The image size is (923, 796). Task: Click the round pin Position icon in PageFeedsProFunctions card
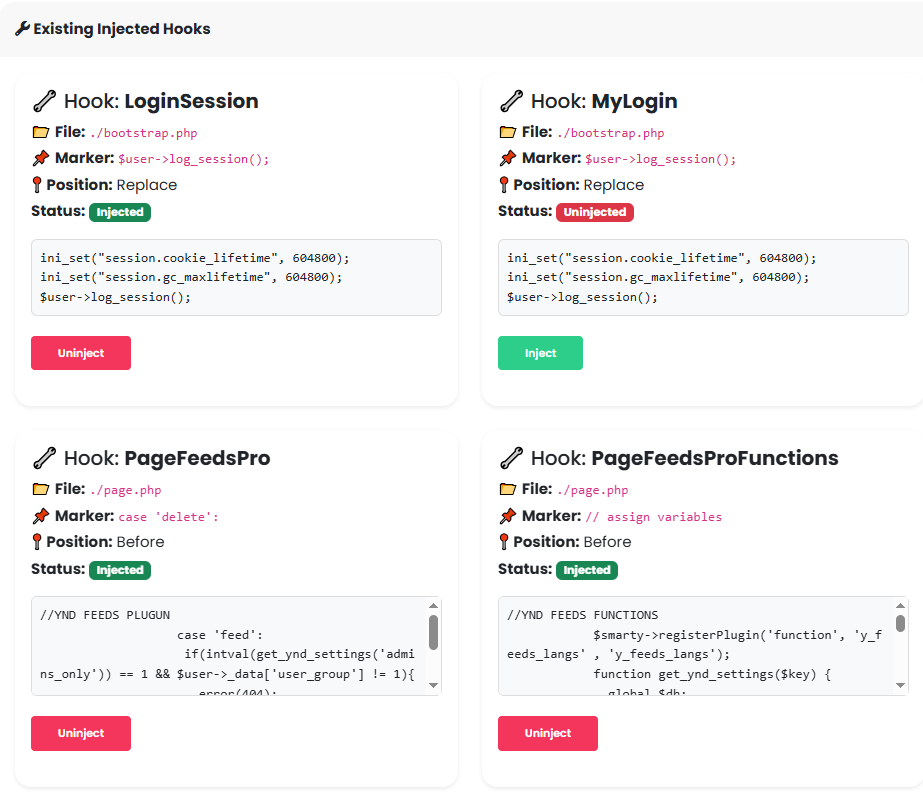point(503,542)
